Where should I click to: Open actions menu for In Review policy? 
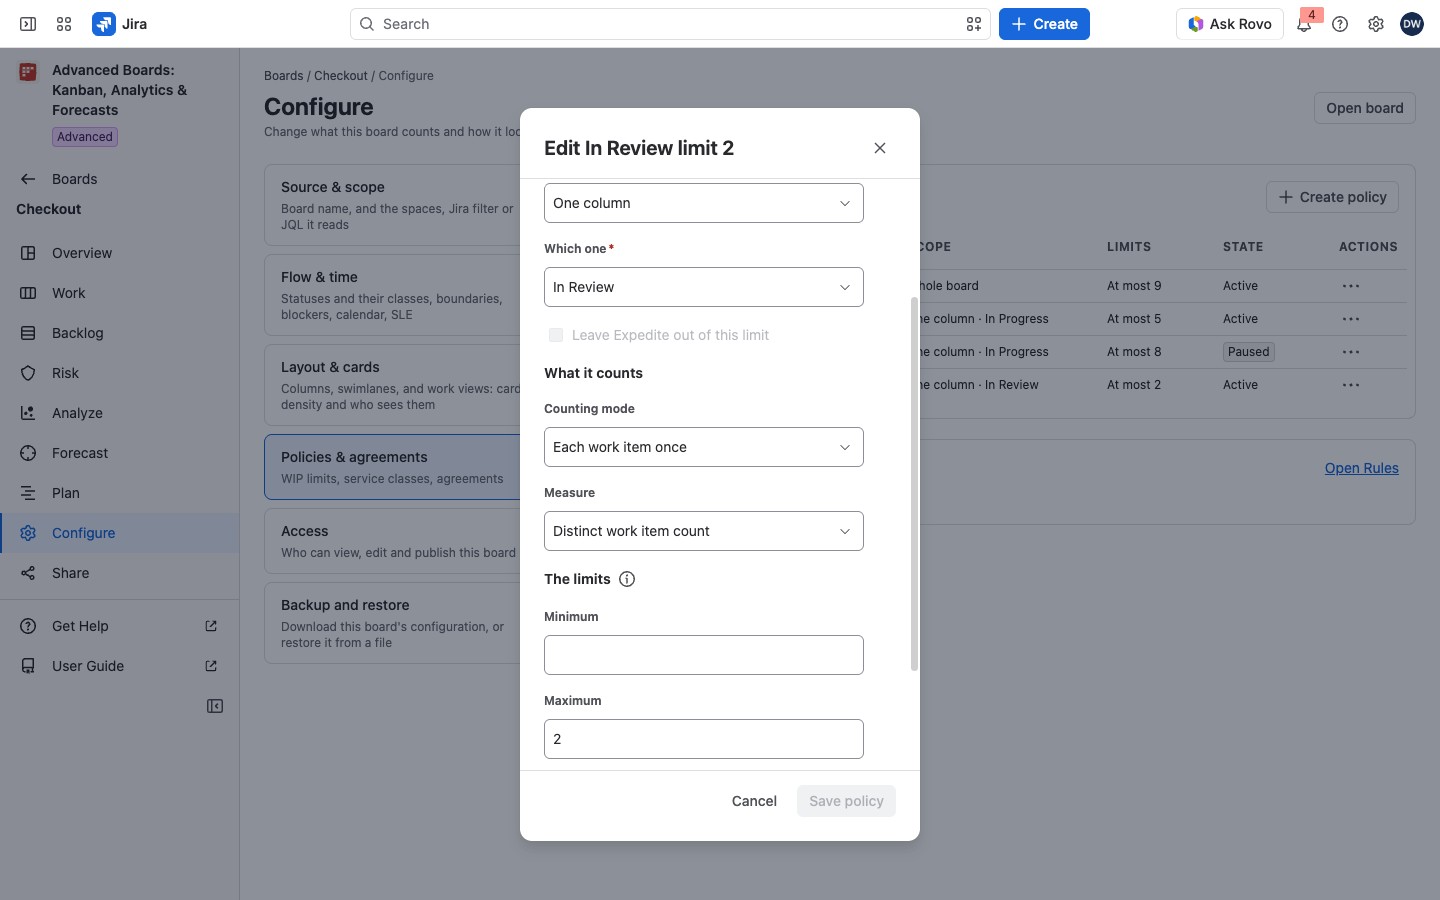[x=1351, y=385]
